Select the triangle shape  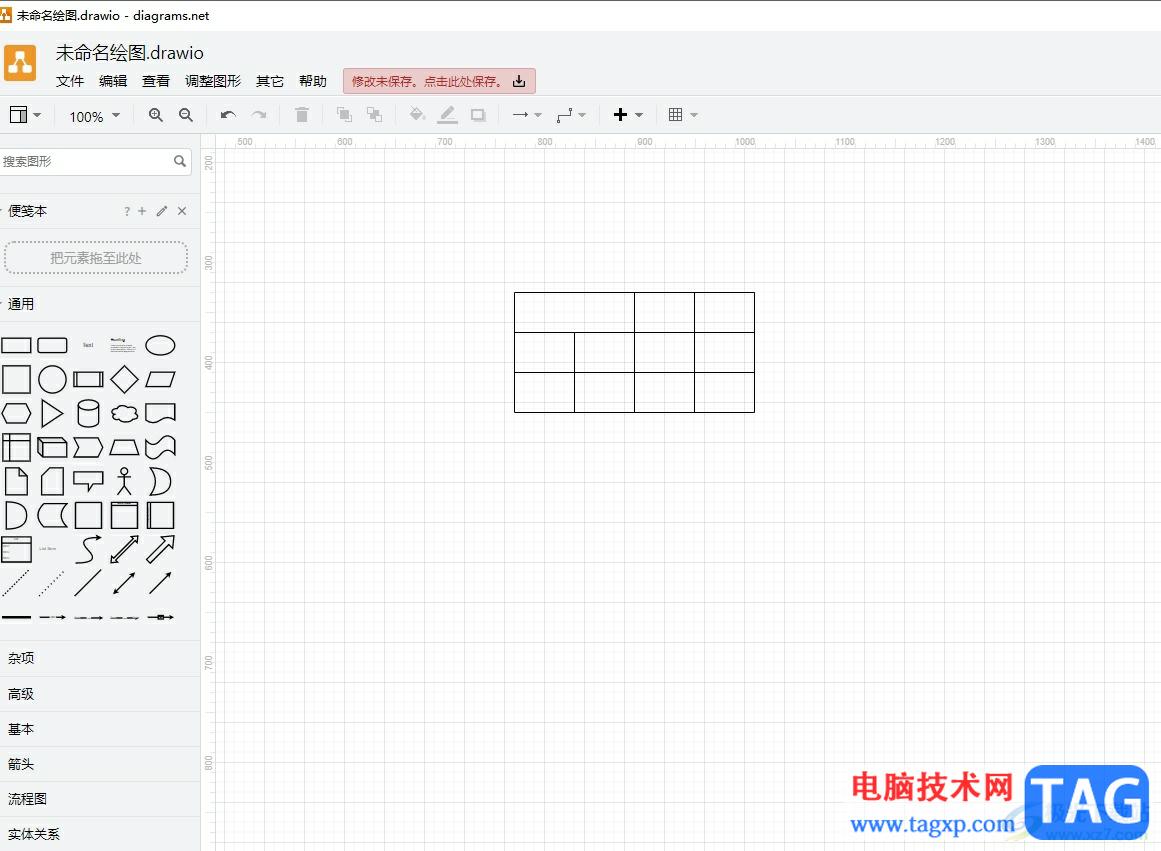point(52,413)
